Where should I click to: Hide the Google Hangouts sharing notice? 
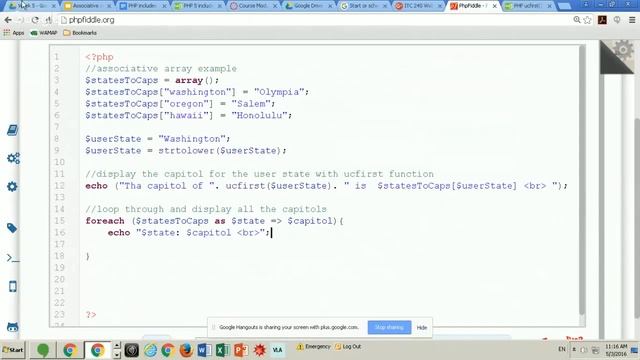point(422,327)
